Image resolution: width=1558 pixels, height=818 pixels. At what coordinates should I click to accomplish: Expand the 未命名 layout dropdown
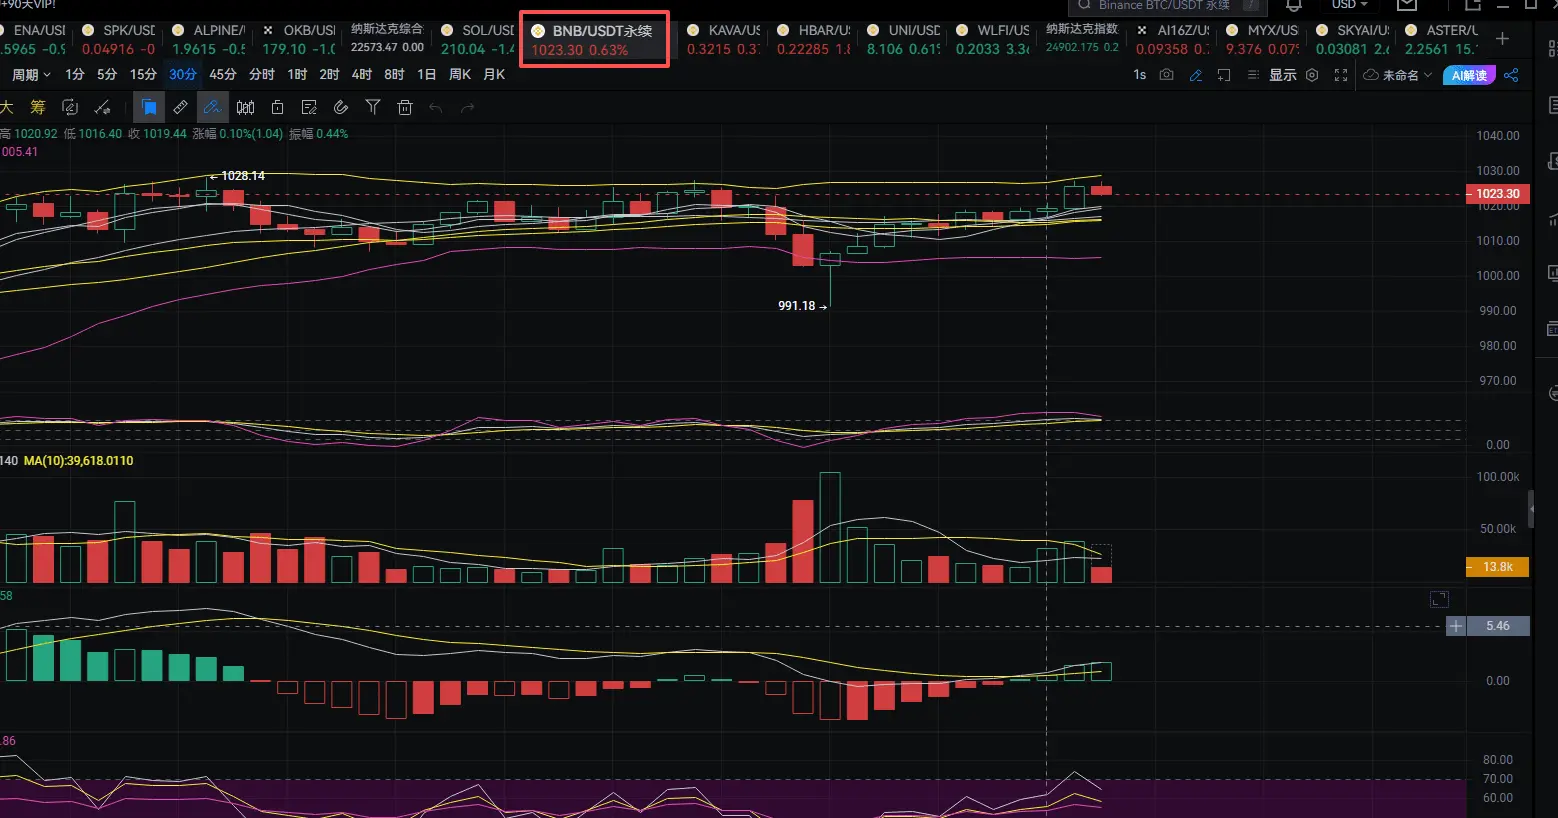[1398, 75]
